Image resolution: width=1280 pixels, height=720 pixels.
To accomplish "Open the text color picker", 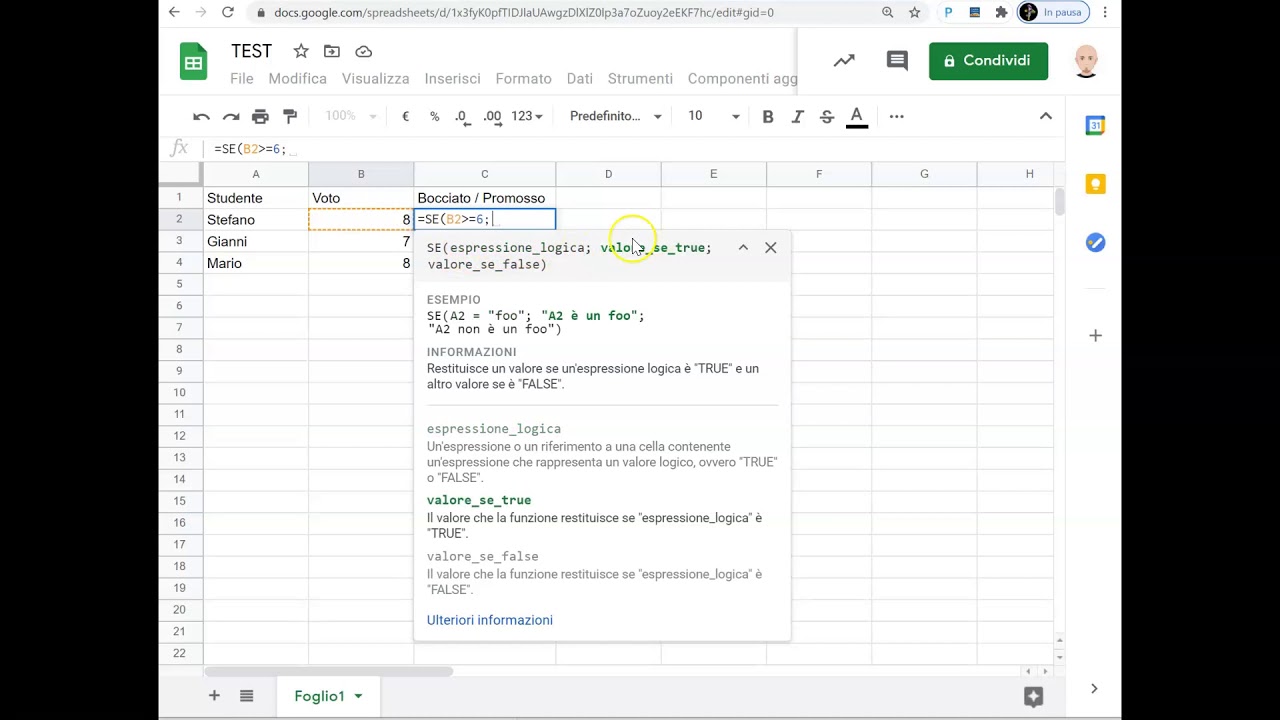I will coord(856,116).
